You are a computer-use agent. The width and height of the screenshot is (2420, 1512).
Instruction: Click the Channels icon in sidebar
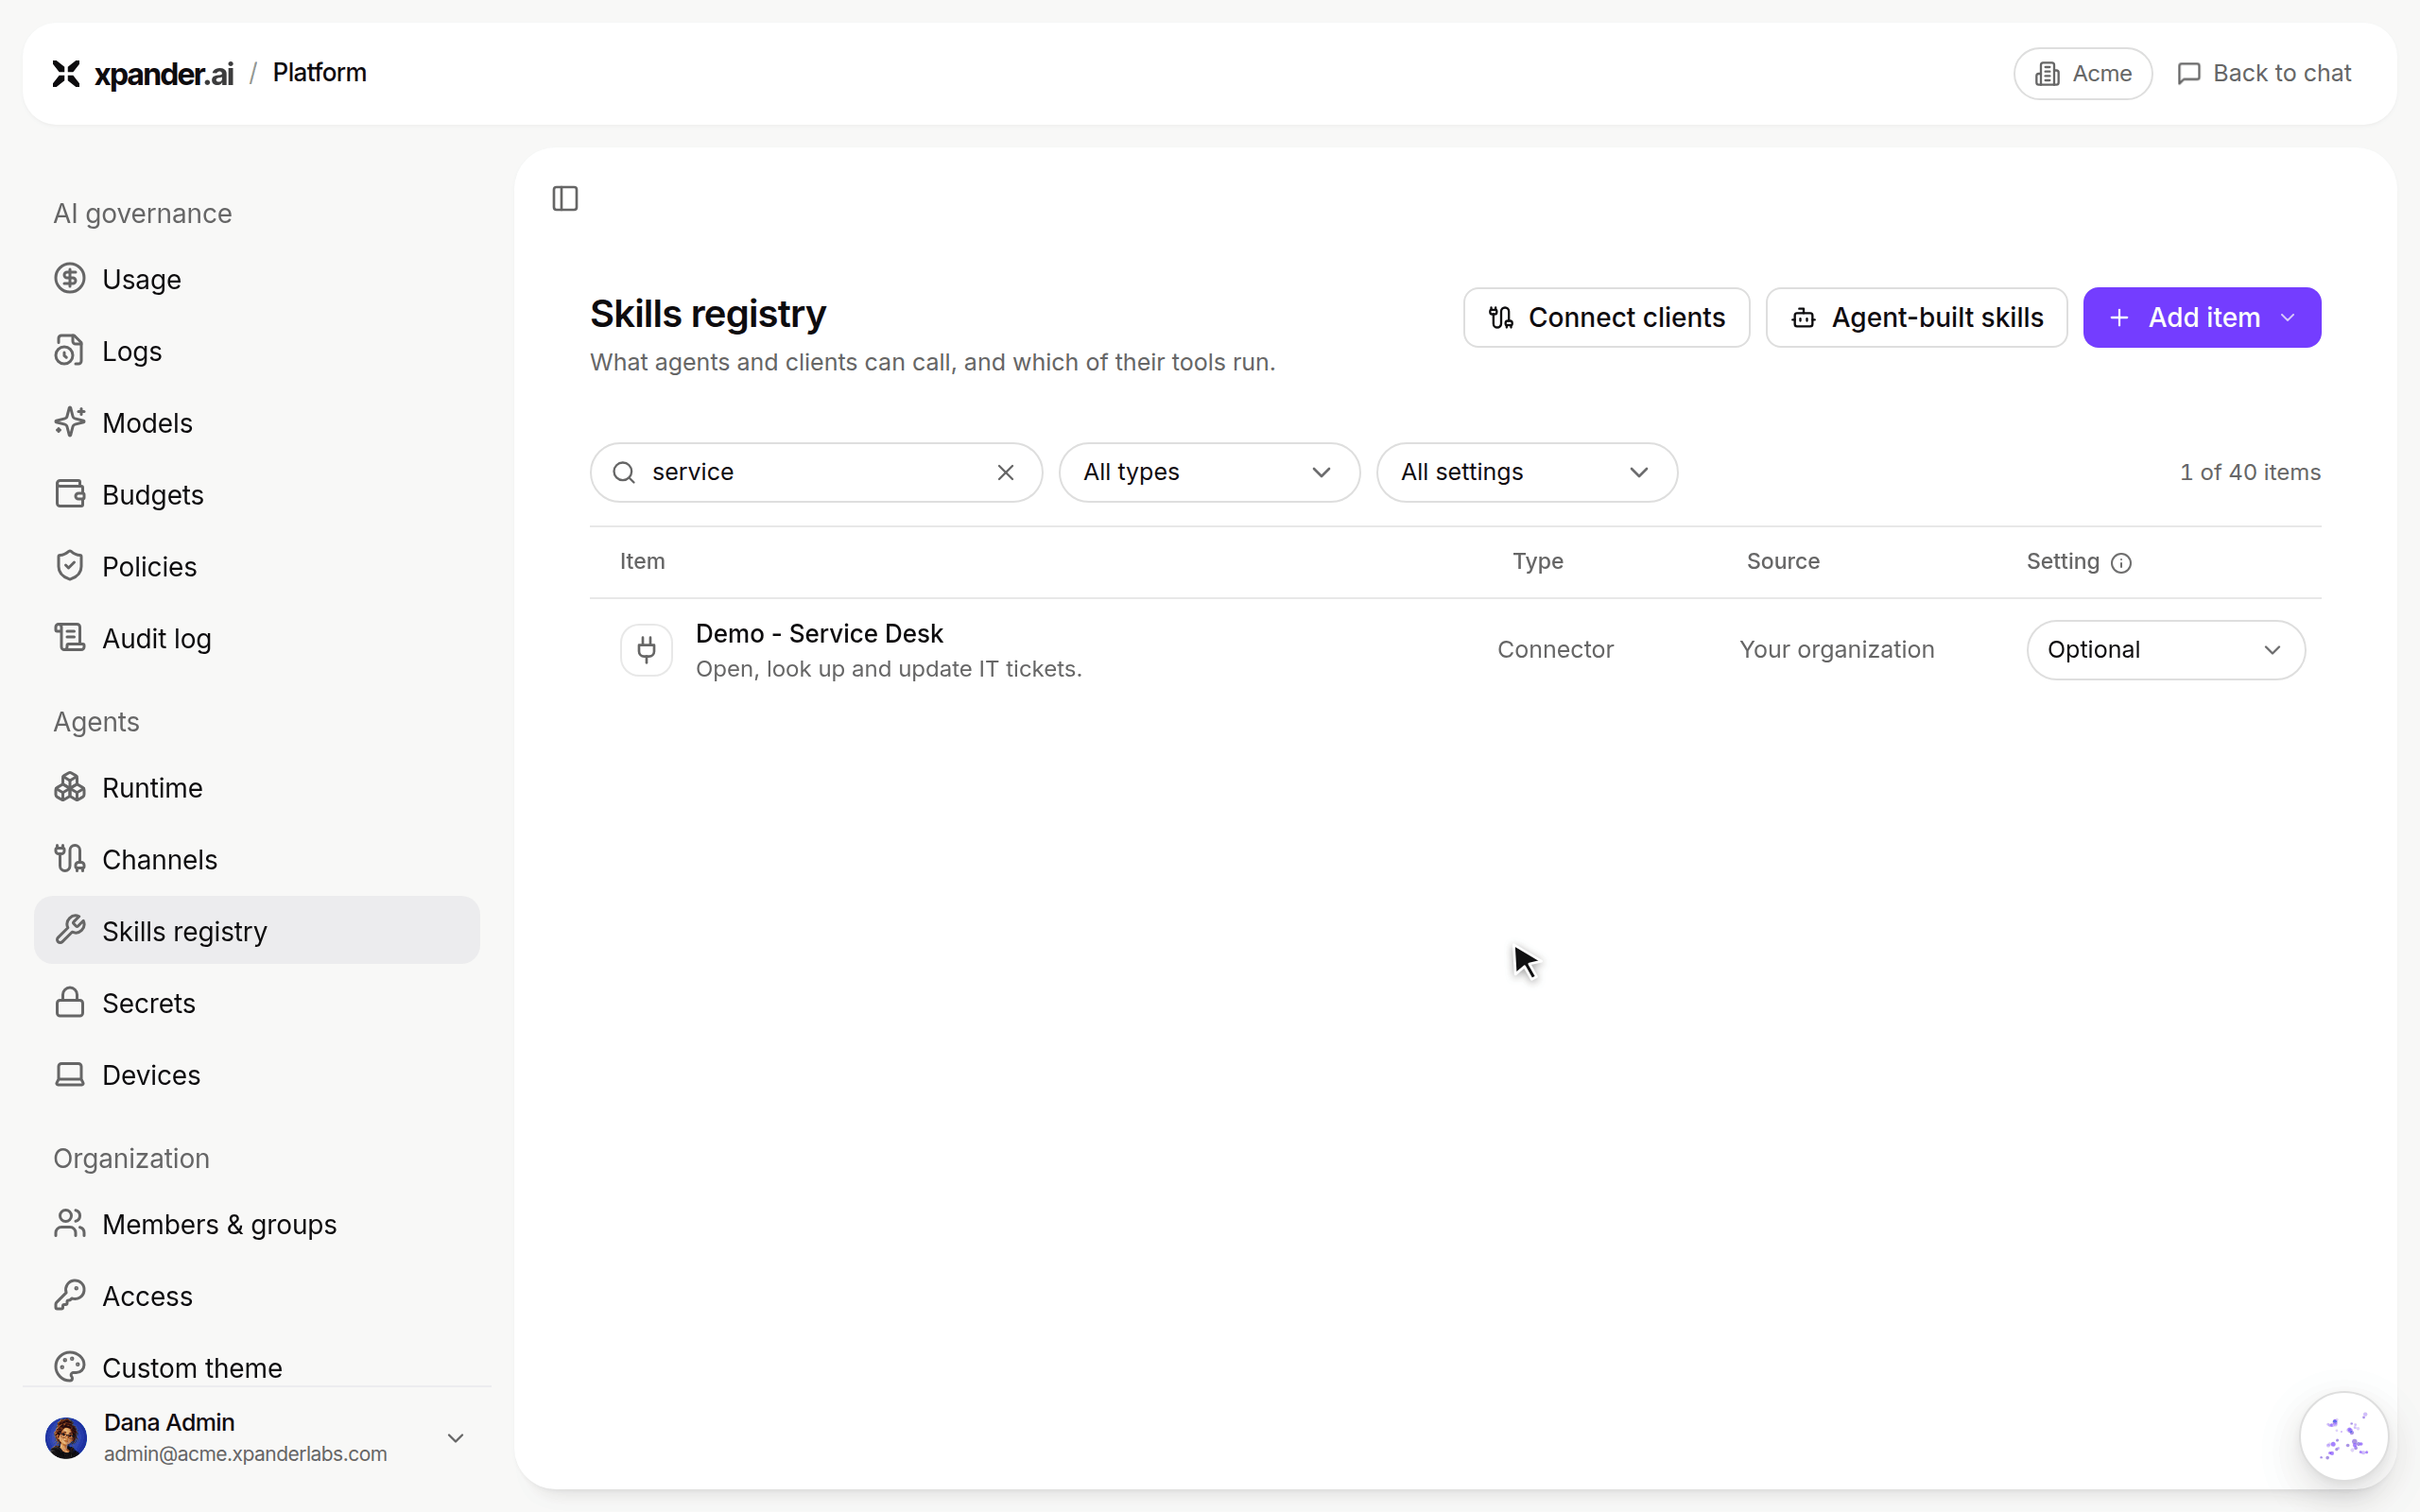(69, 859)
